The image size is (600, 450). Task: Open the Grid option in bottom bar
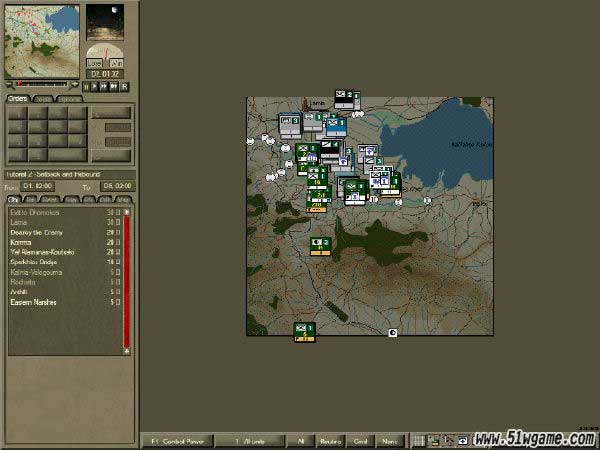click(360, 441)
